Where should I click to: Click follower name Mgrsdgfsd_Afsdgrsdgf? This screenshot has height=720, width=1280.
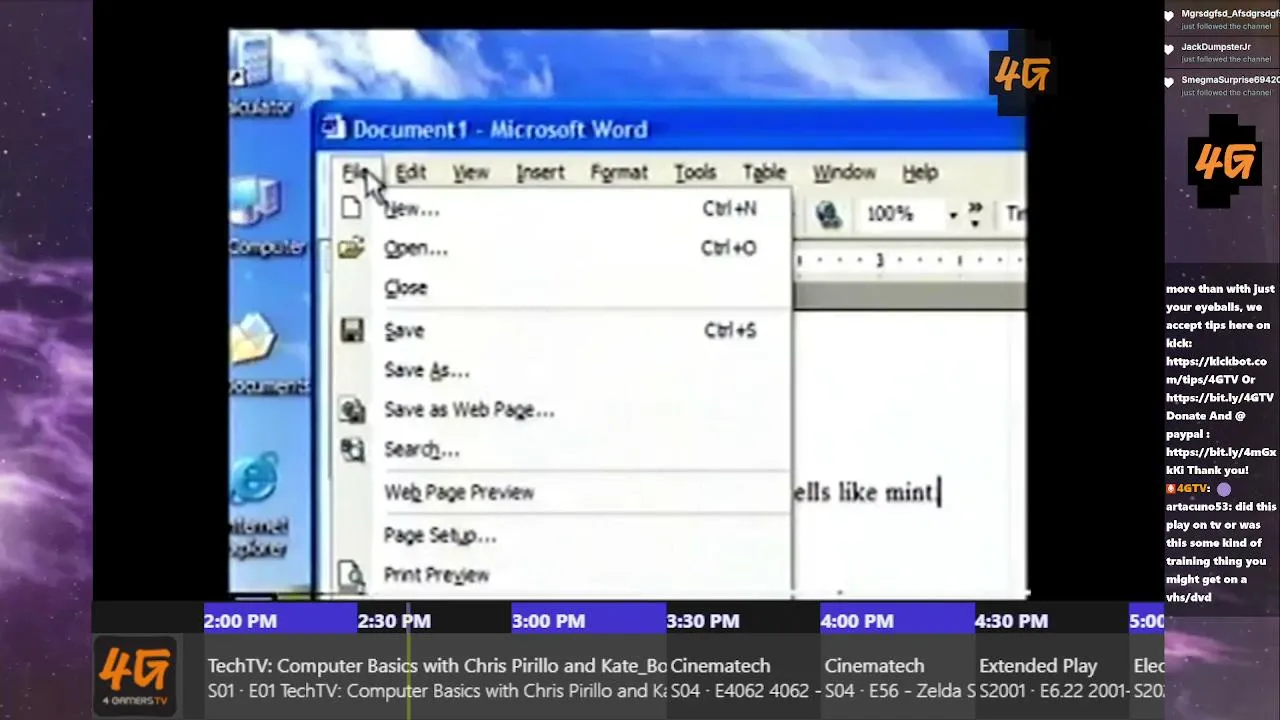[x=1230, y=14]
